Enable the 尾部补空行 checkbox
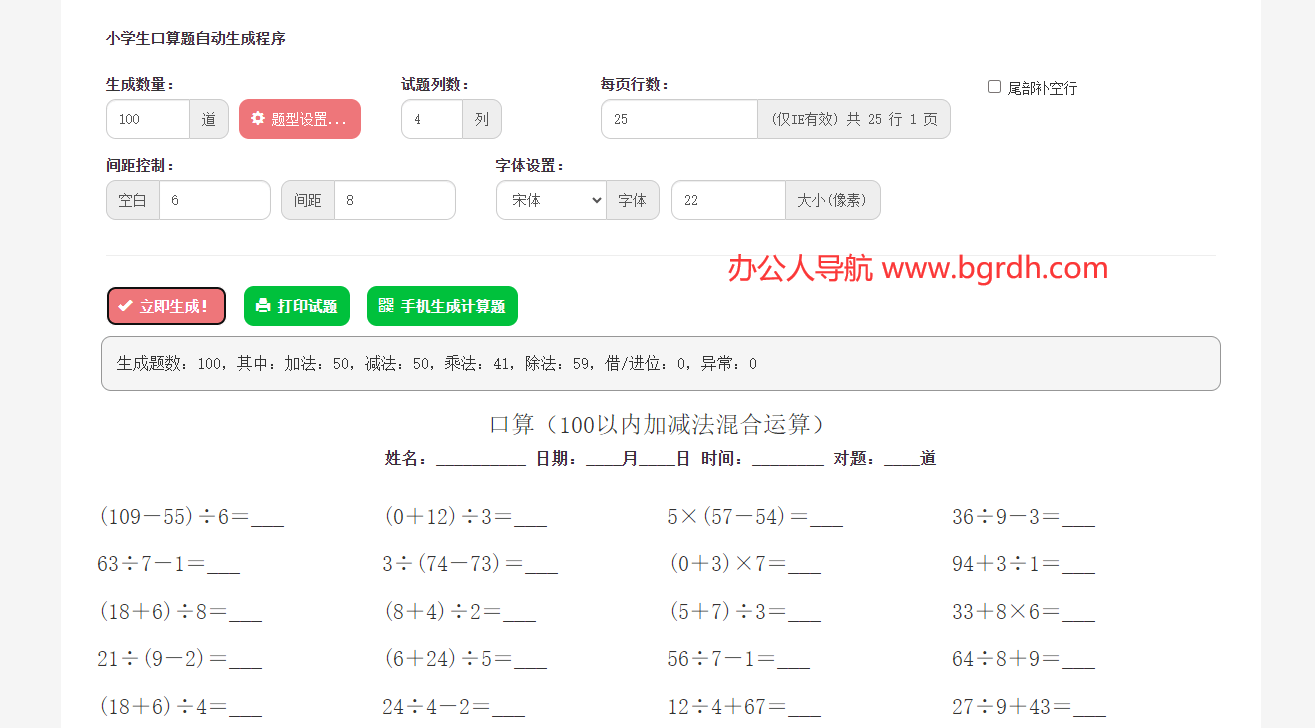The image size is (1315, 728). [994, 86]
